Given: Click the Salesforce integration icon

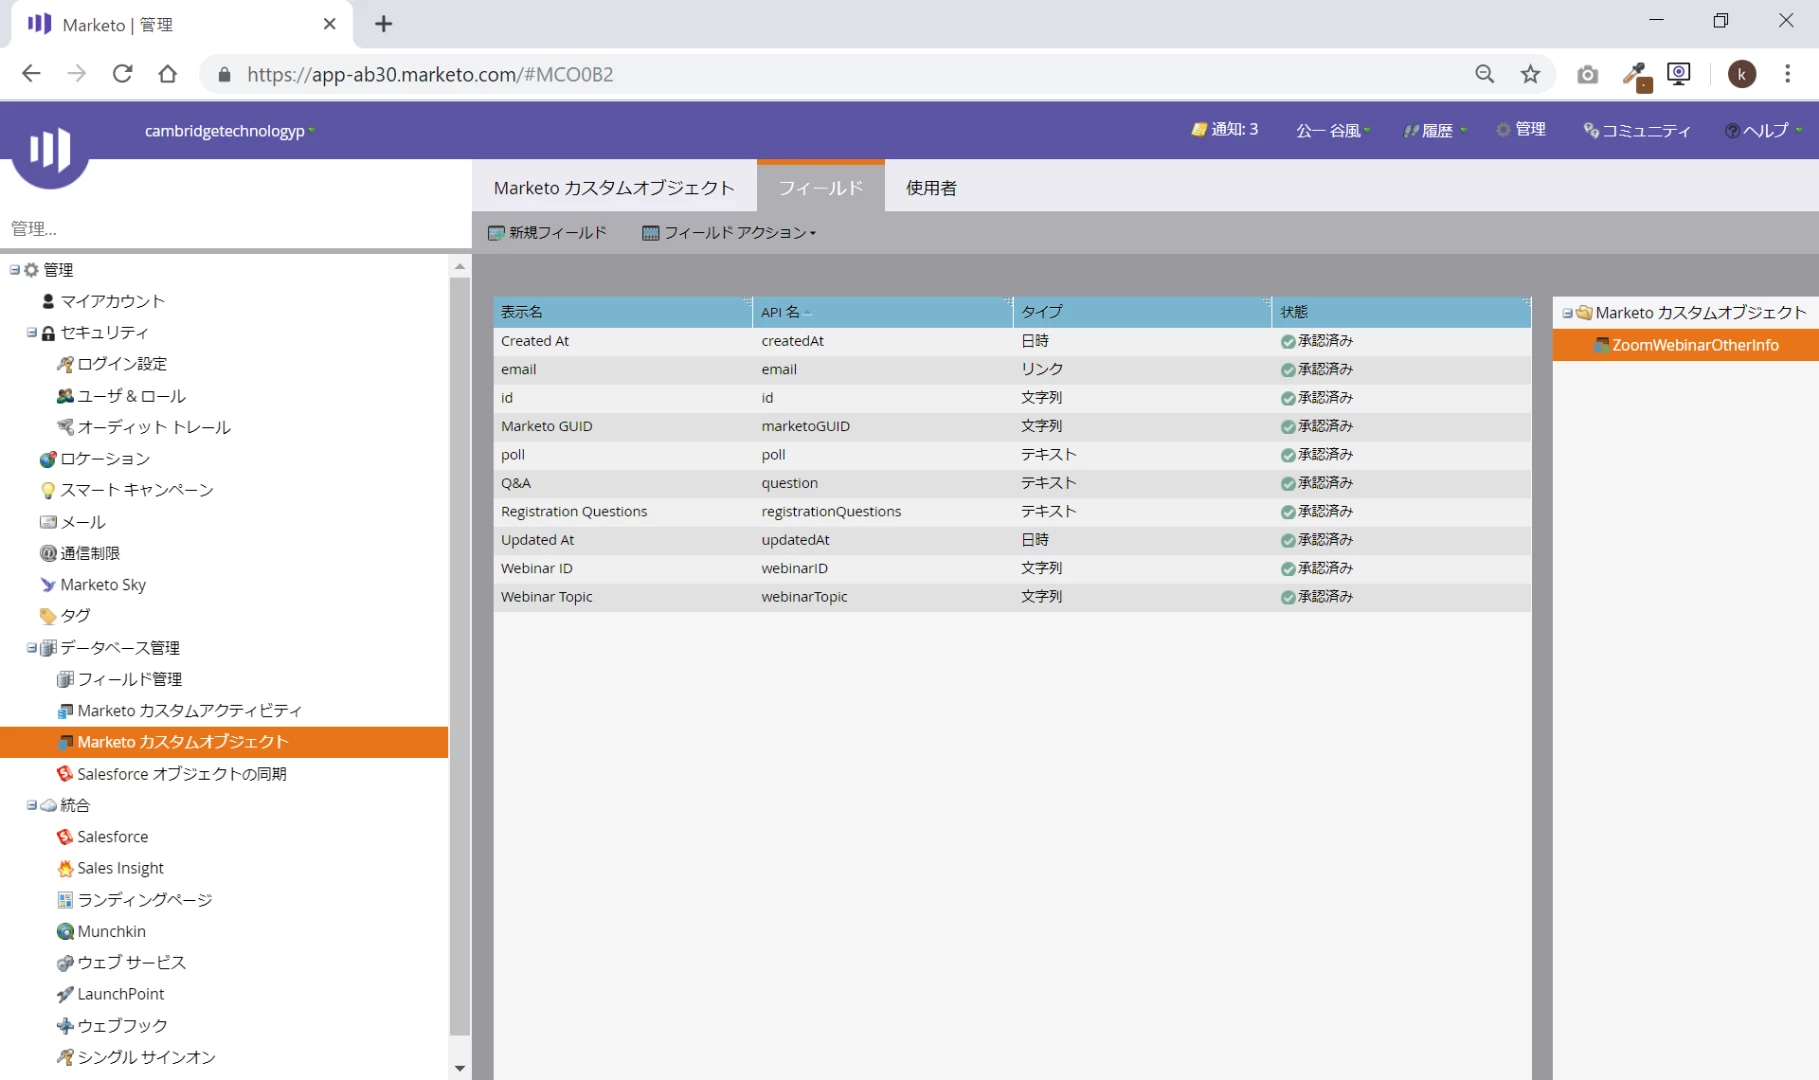Looking at the screenshot, I should 65,837.
